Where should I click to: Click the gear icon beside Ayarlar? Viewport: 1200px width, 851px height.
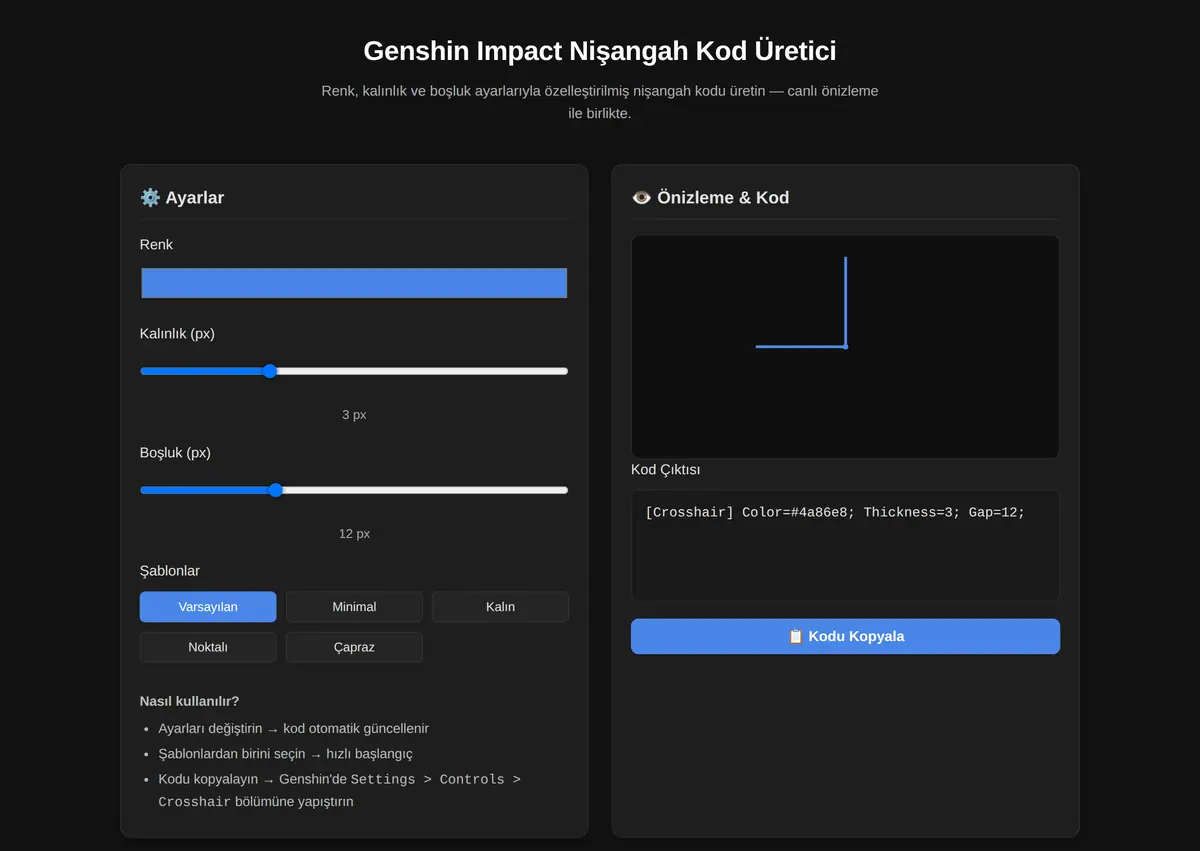click(150, 197)
